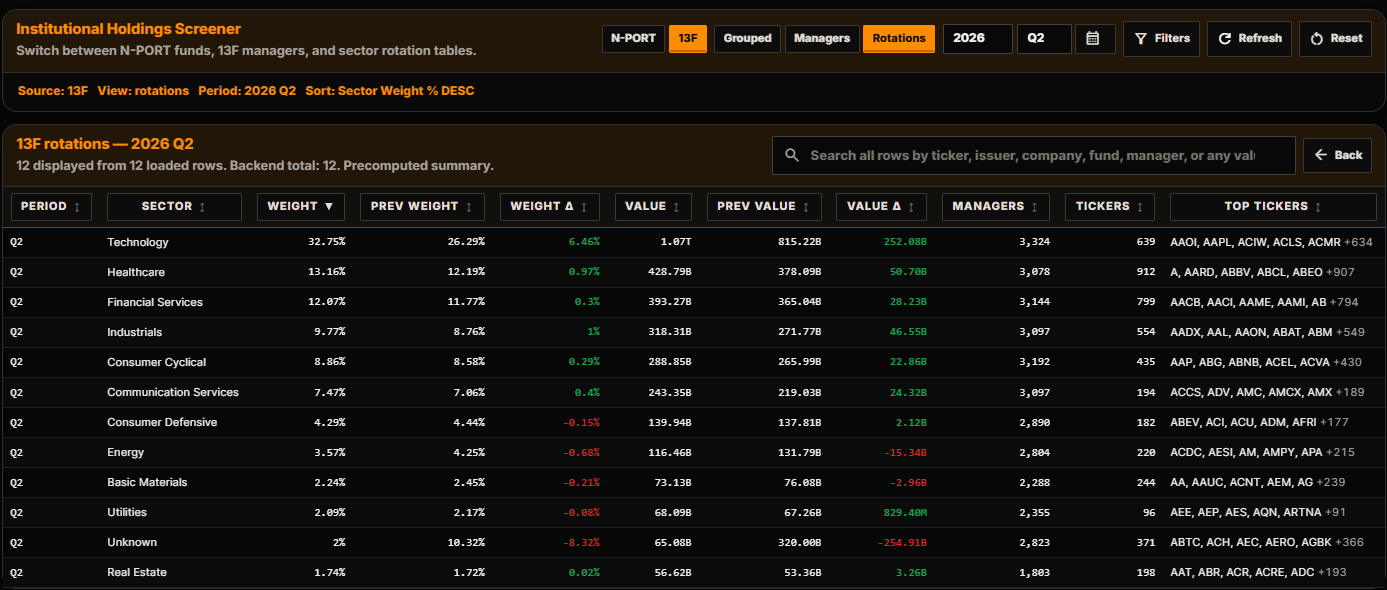1387x590 pixels.
Task: Click the Financial Services sector name
Action: coord(155,302)
